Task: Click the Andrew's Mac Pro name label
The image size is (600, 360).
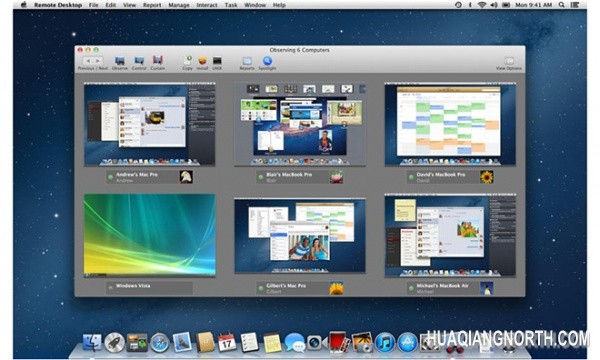Action: (x=137, y=174)
